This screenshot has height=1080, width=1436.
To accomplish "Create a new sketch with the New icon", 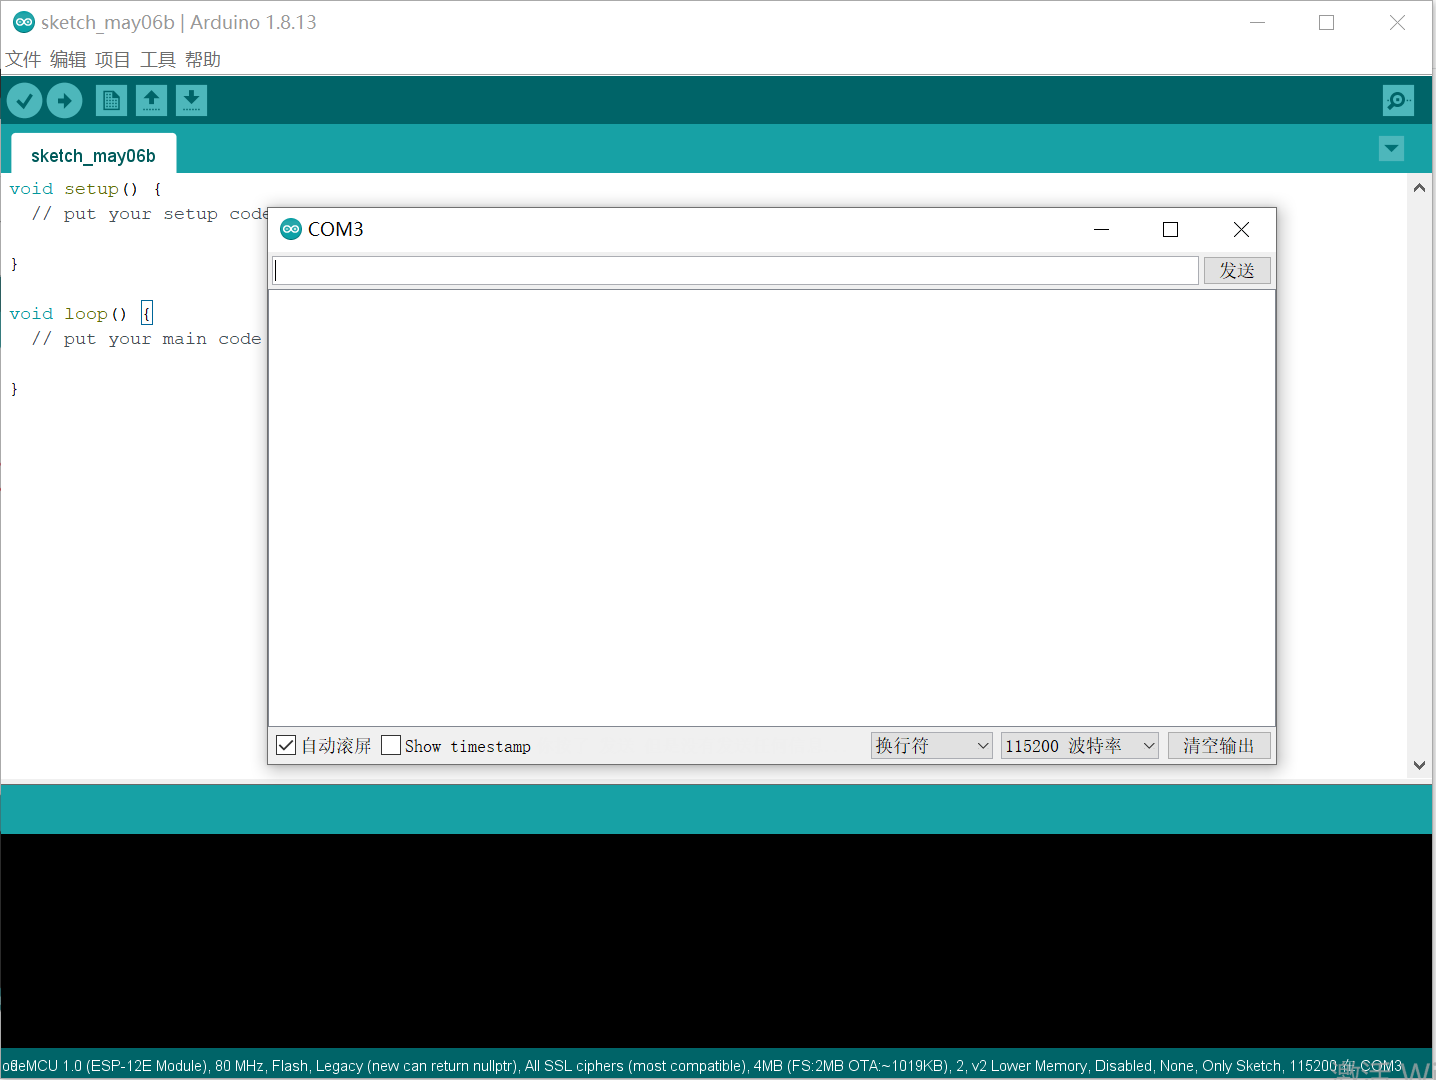I will coord(111,100).
